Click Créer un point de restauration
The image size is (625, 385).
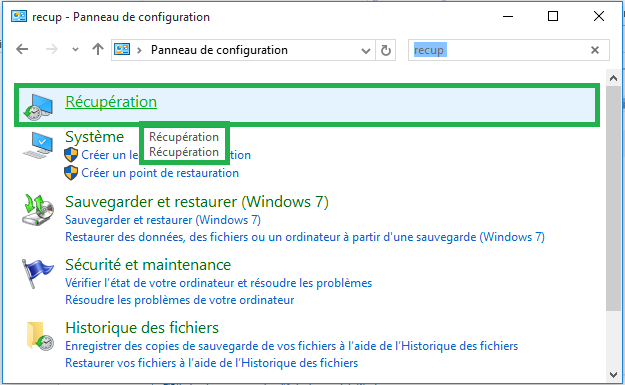tap(160, 173)
